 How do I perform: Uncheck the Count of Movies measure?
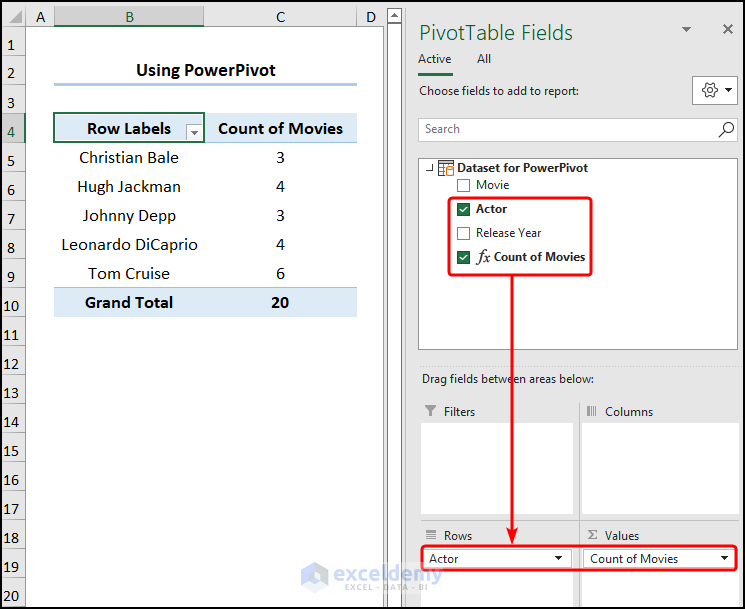(463, 257)
